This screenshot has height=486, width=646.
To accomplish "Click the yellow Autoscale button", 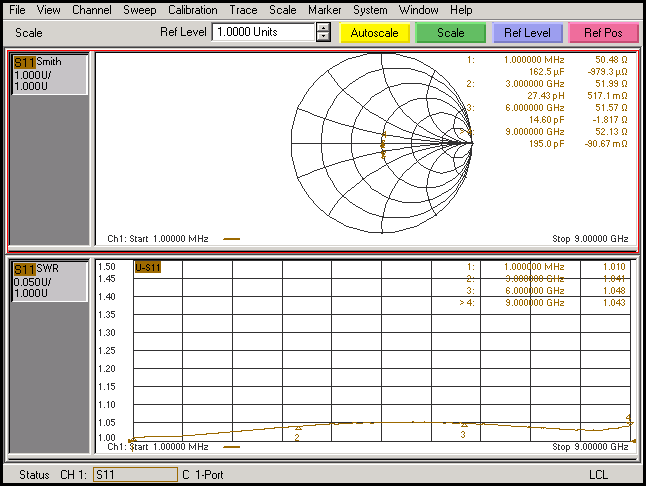I will tap(374, 33).
